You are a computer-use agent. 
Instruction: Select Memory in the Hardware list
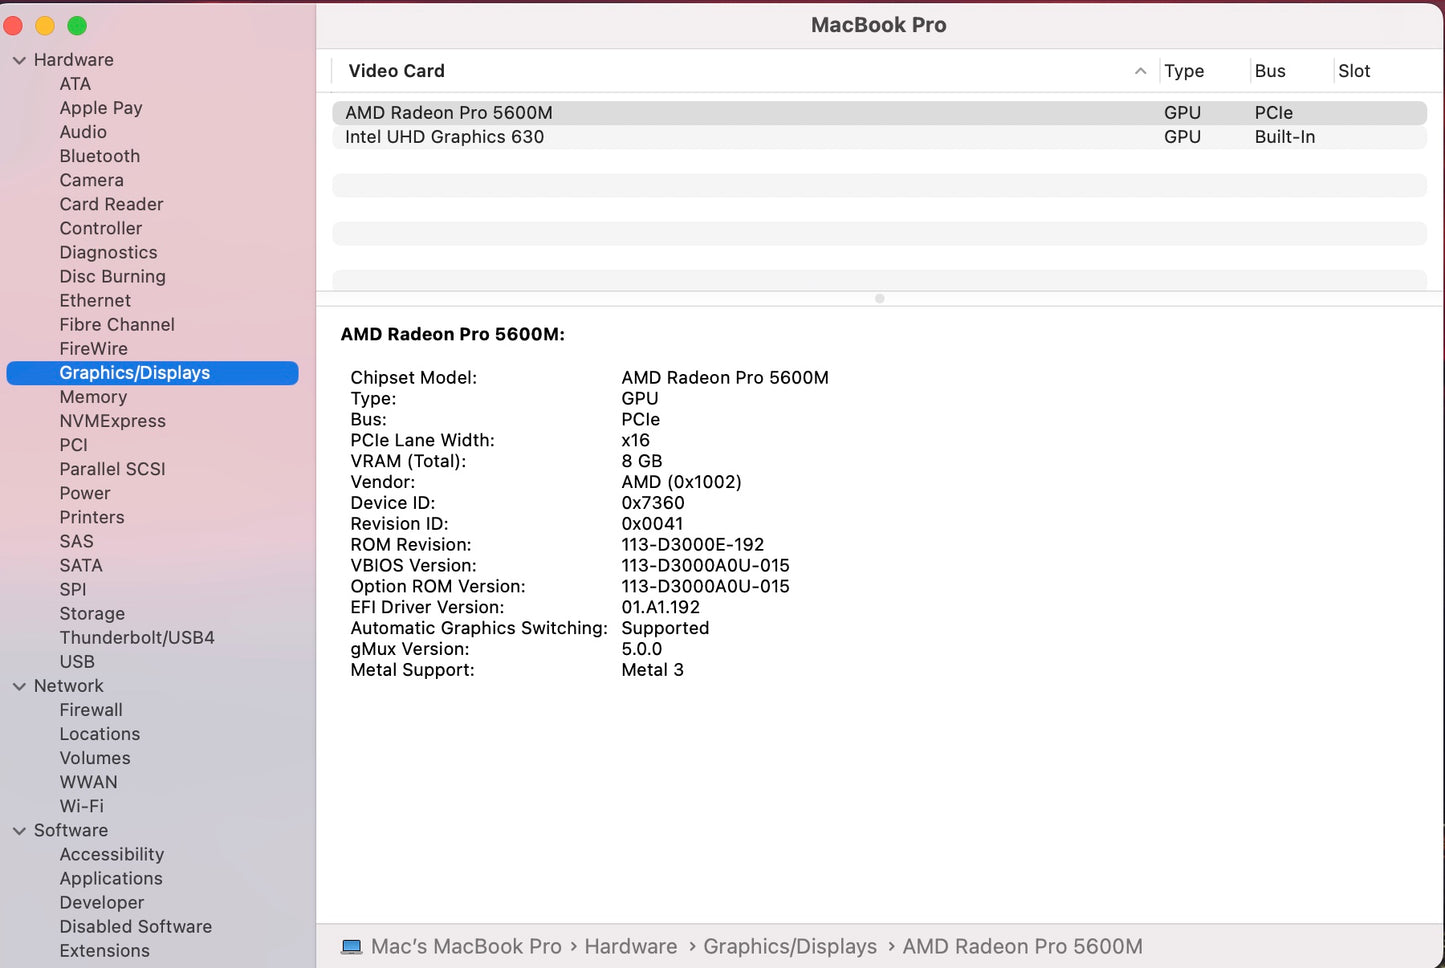coord(93,397)
